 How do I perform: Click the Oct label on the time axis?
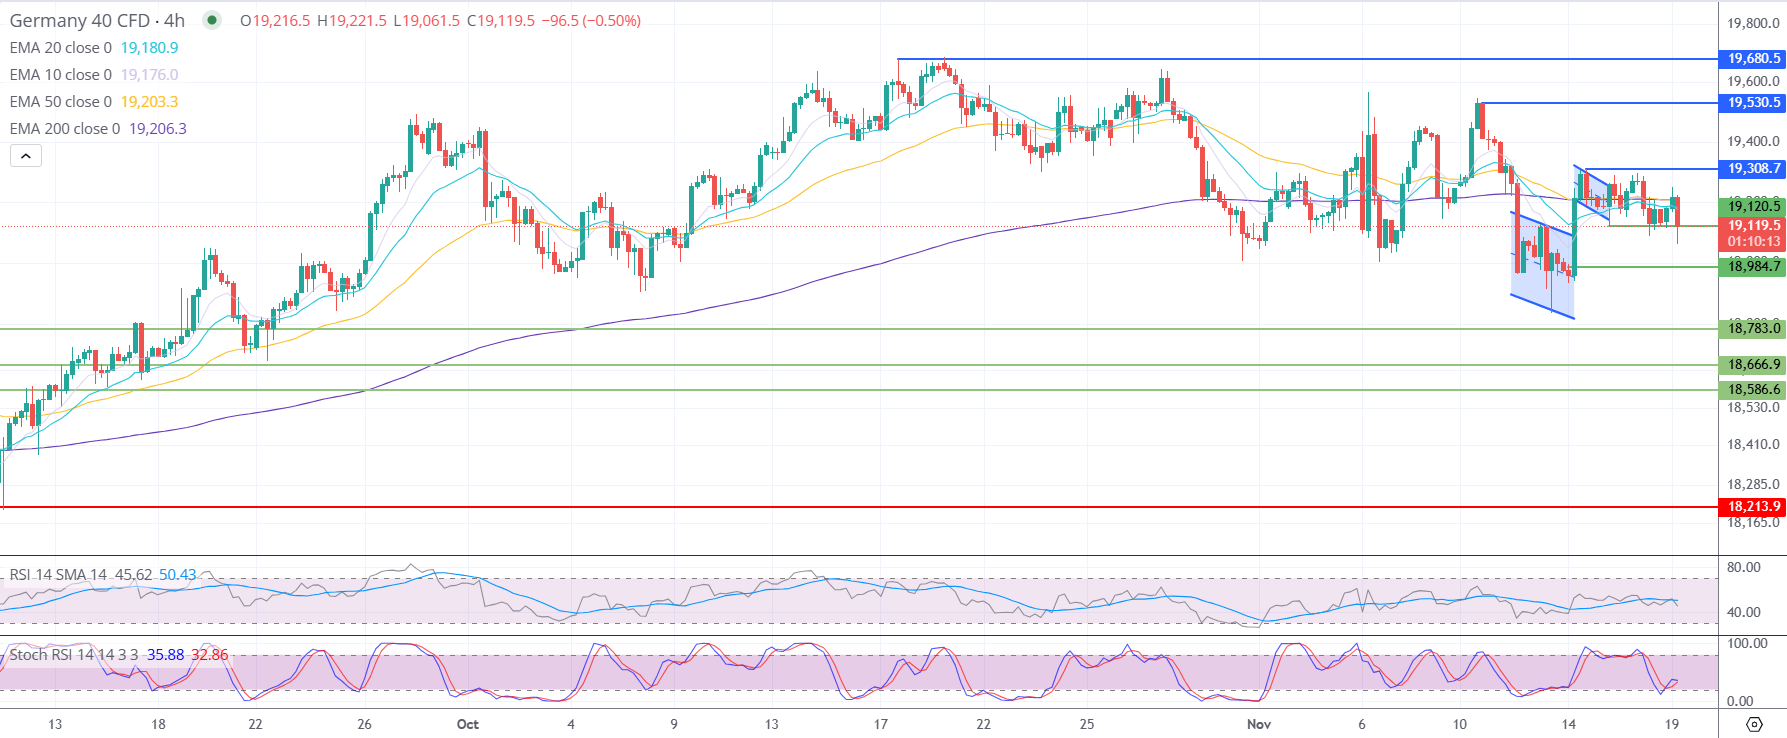pos(467,724)
